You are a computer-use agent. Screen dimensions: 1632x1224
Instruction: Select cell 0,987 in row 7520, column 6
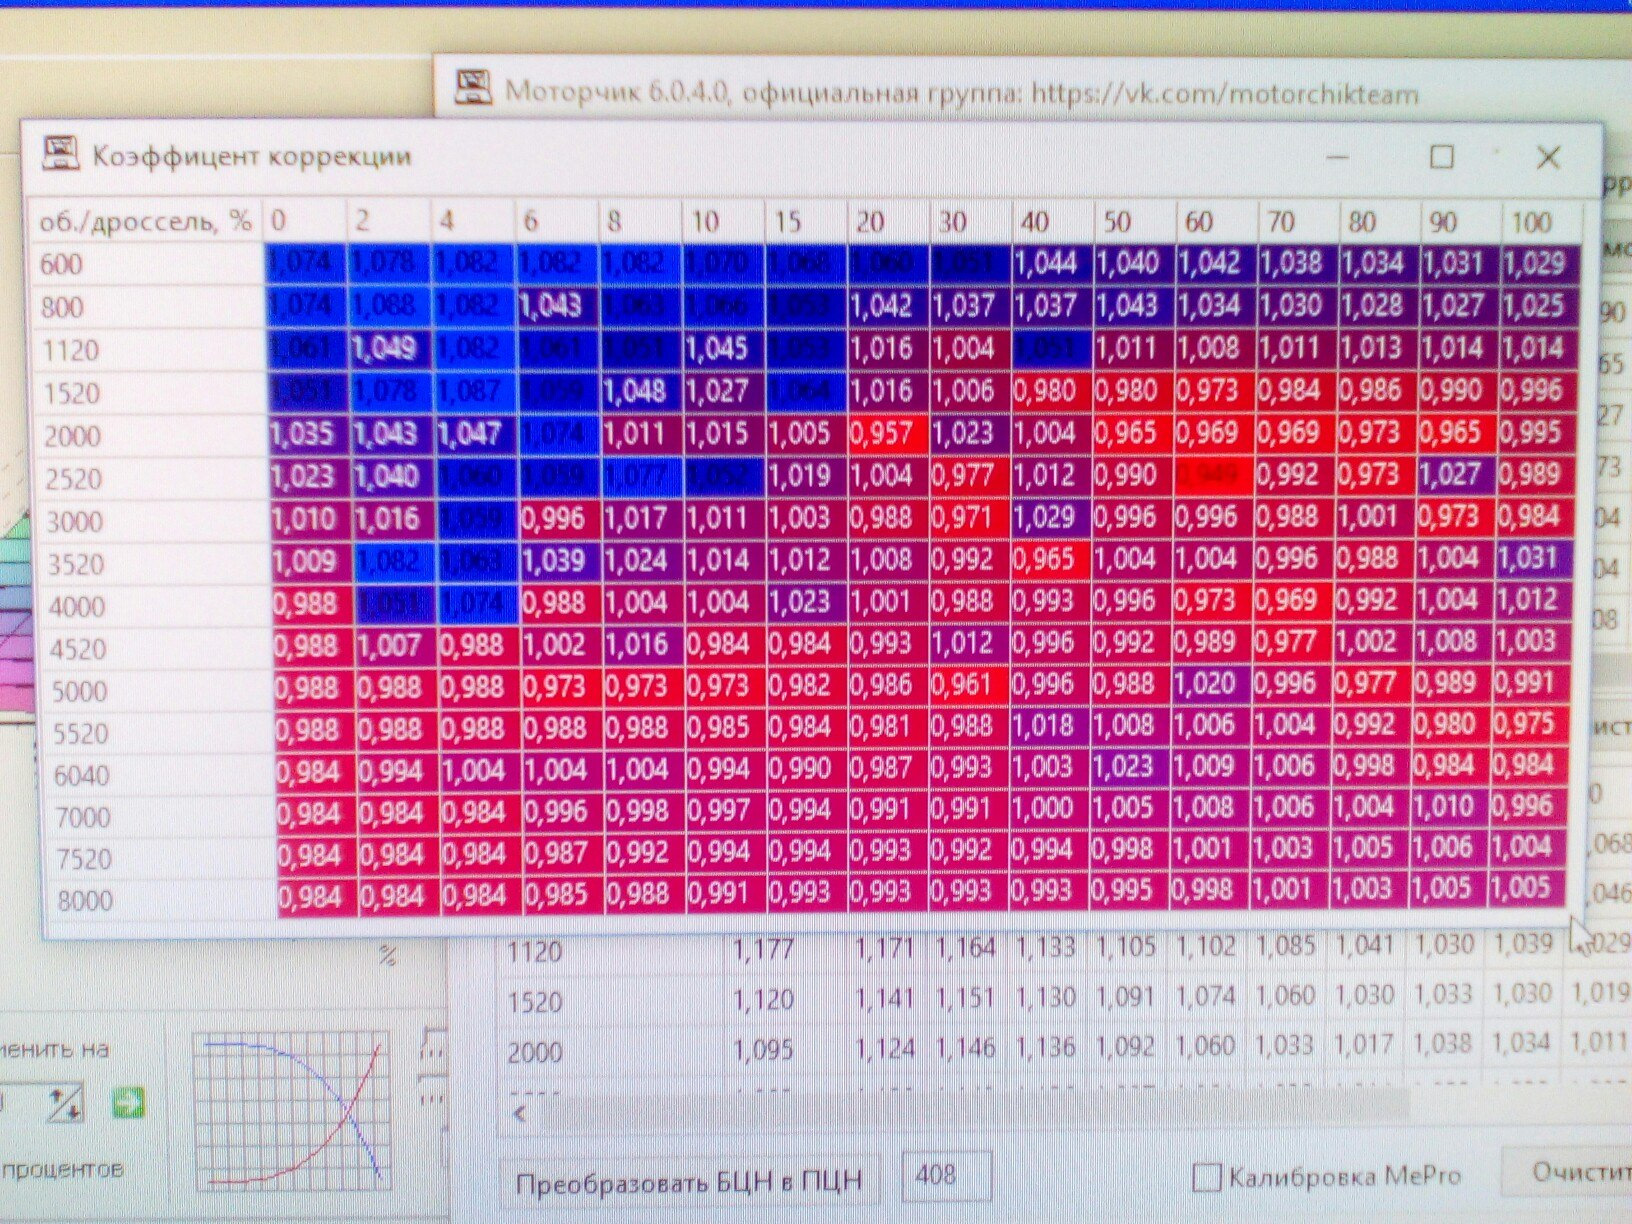click(x=562, y=853)
